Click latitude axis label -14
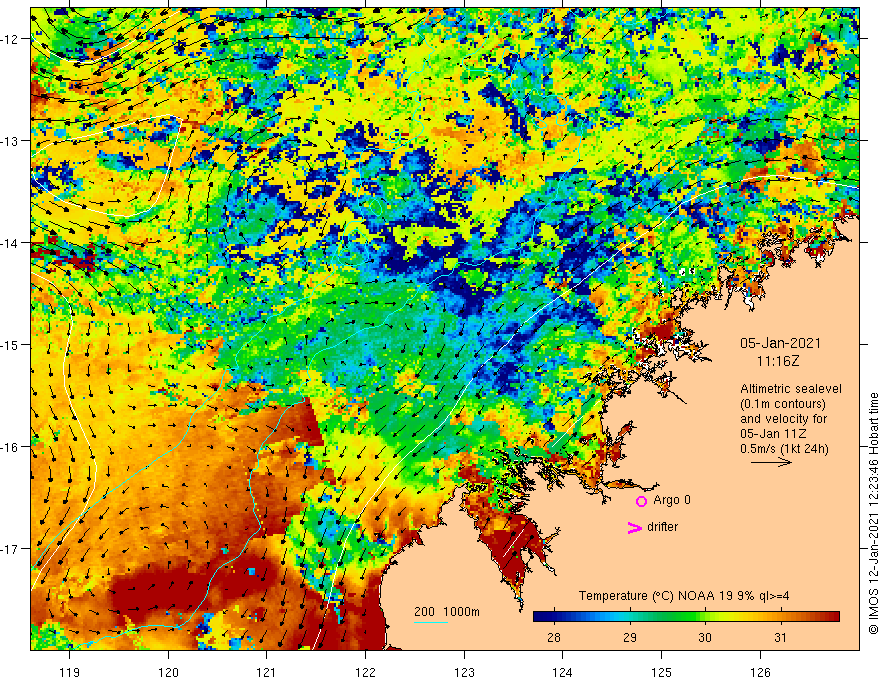This screenshot has width=880, height=680. tap(11, 243)
